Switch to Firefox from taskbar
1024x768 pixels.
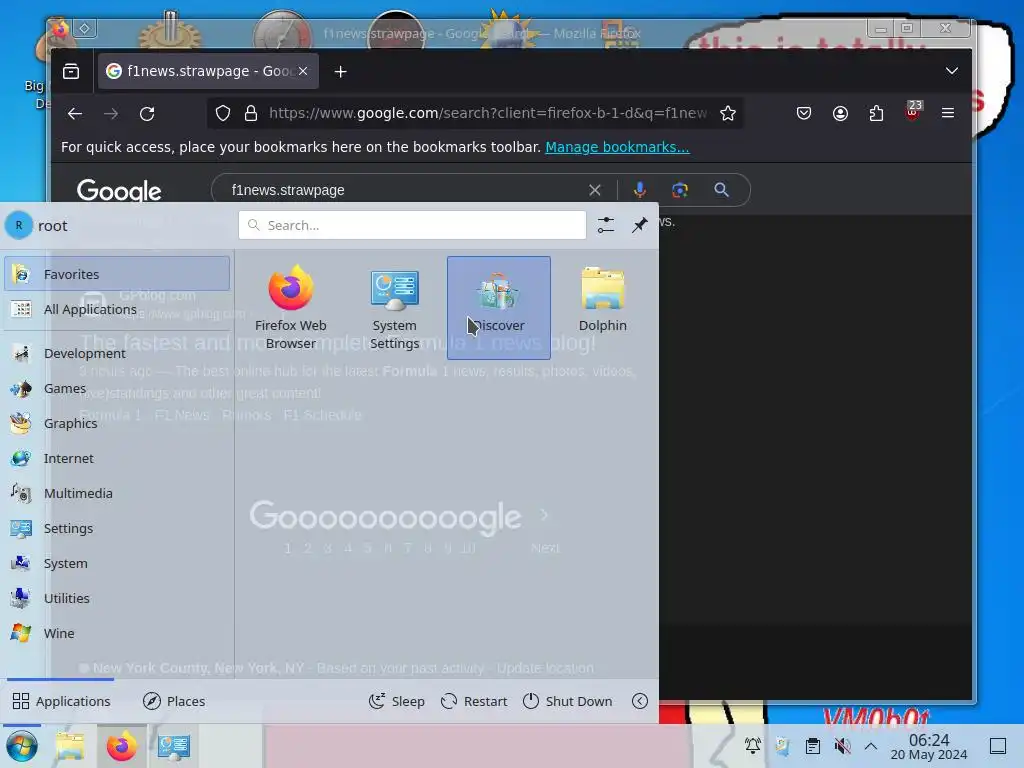[x=121, y=746]
